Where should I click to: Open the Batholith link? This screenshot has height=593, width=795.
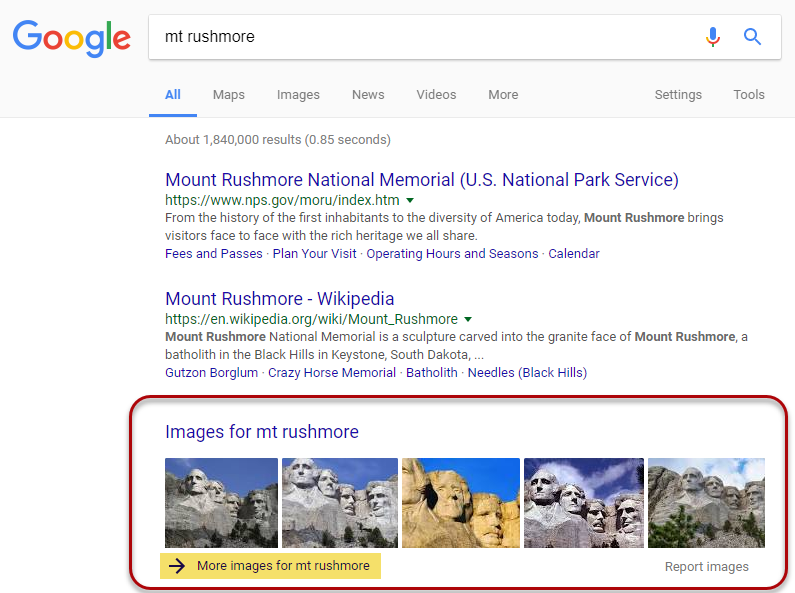coord(431,373)
